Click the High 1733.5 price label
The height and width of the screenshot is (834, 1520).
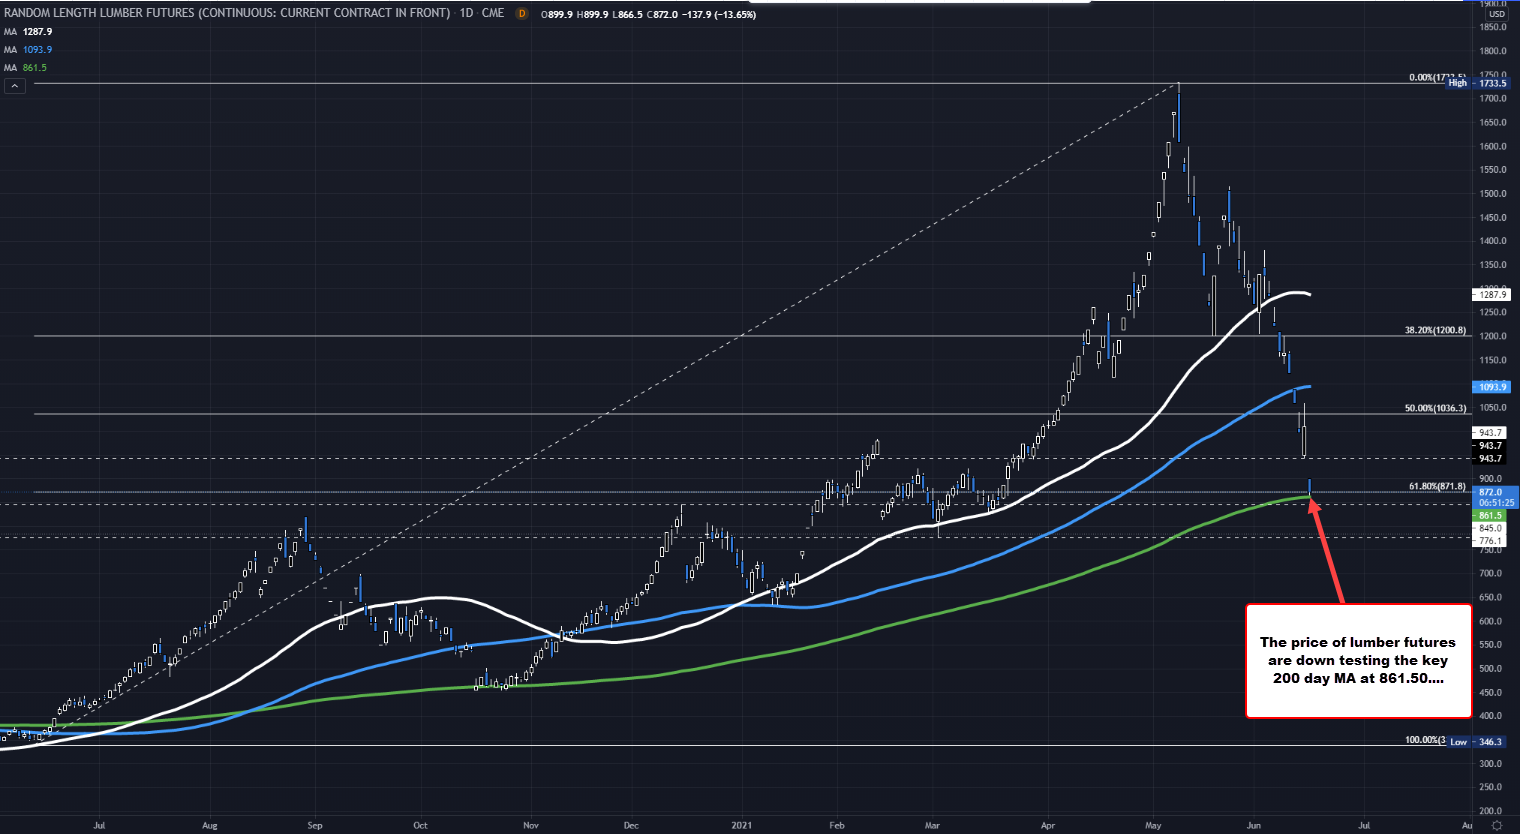[1491, 83]
